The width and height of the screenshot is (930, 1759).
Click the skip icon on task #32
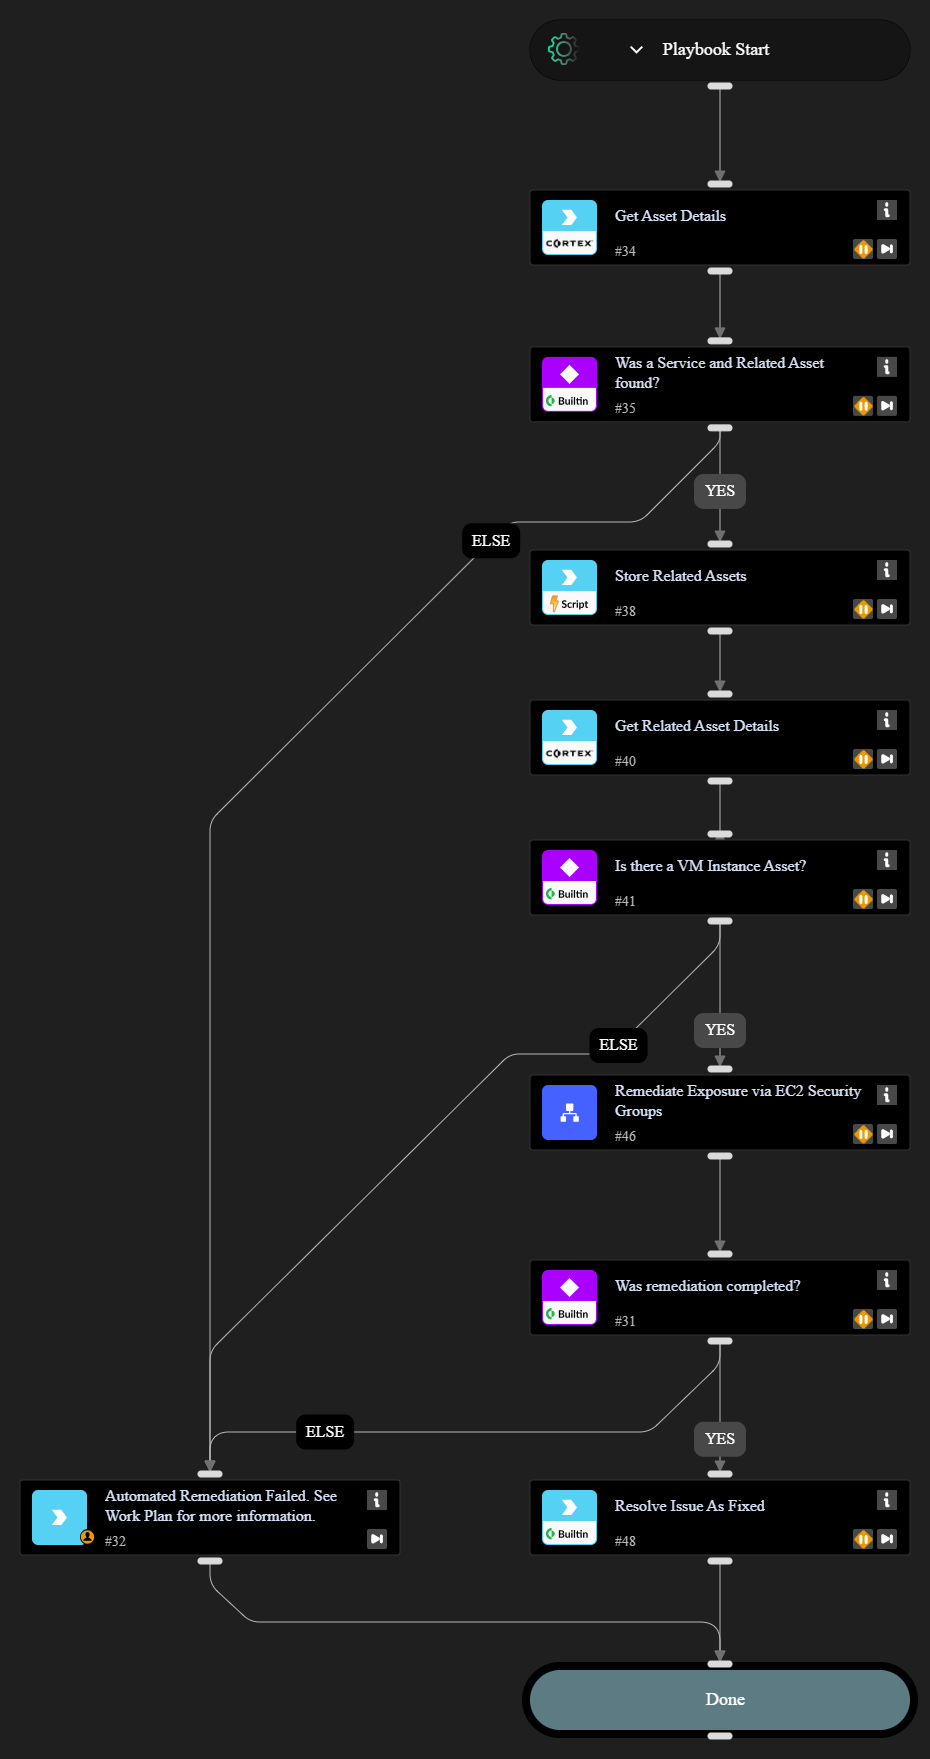pos(377,1539)
